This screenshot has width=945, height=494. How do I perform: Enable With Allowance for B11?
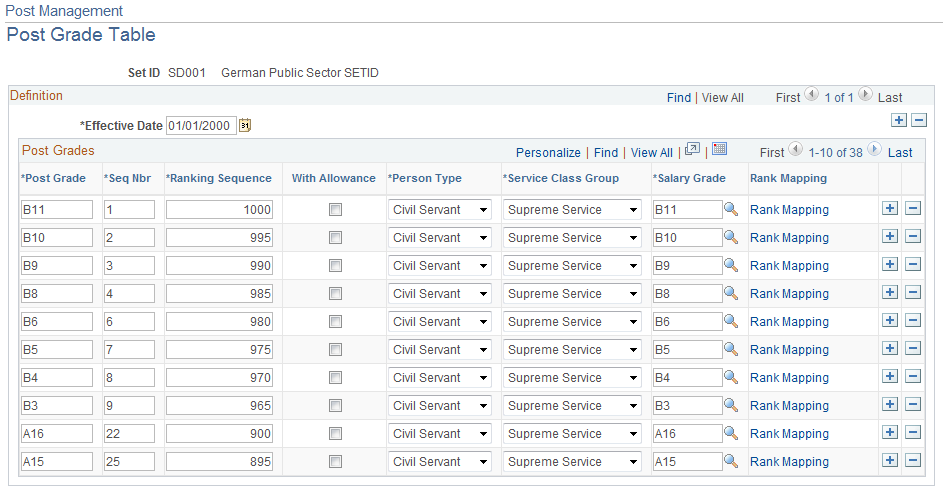pos(335,210)
